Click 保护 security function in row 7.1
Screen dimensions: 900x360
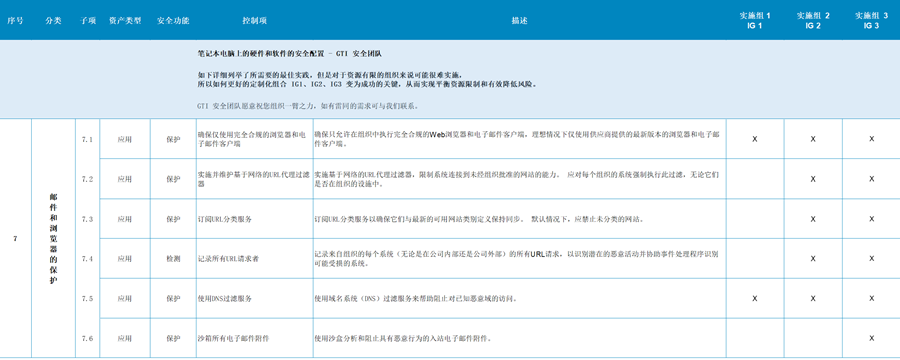coord(173,139)
